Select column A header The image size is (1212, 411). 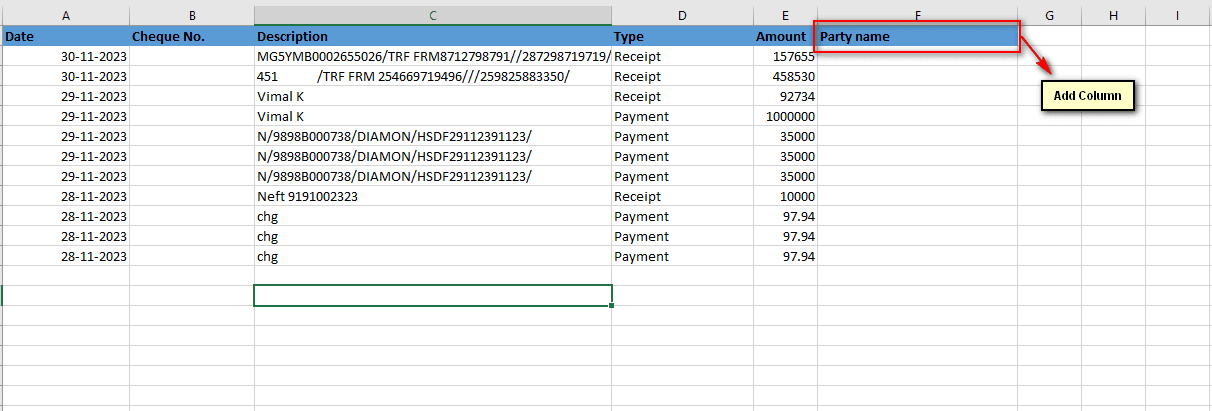point(66,15)
